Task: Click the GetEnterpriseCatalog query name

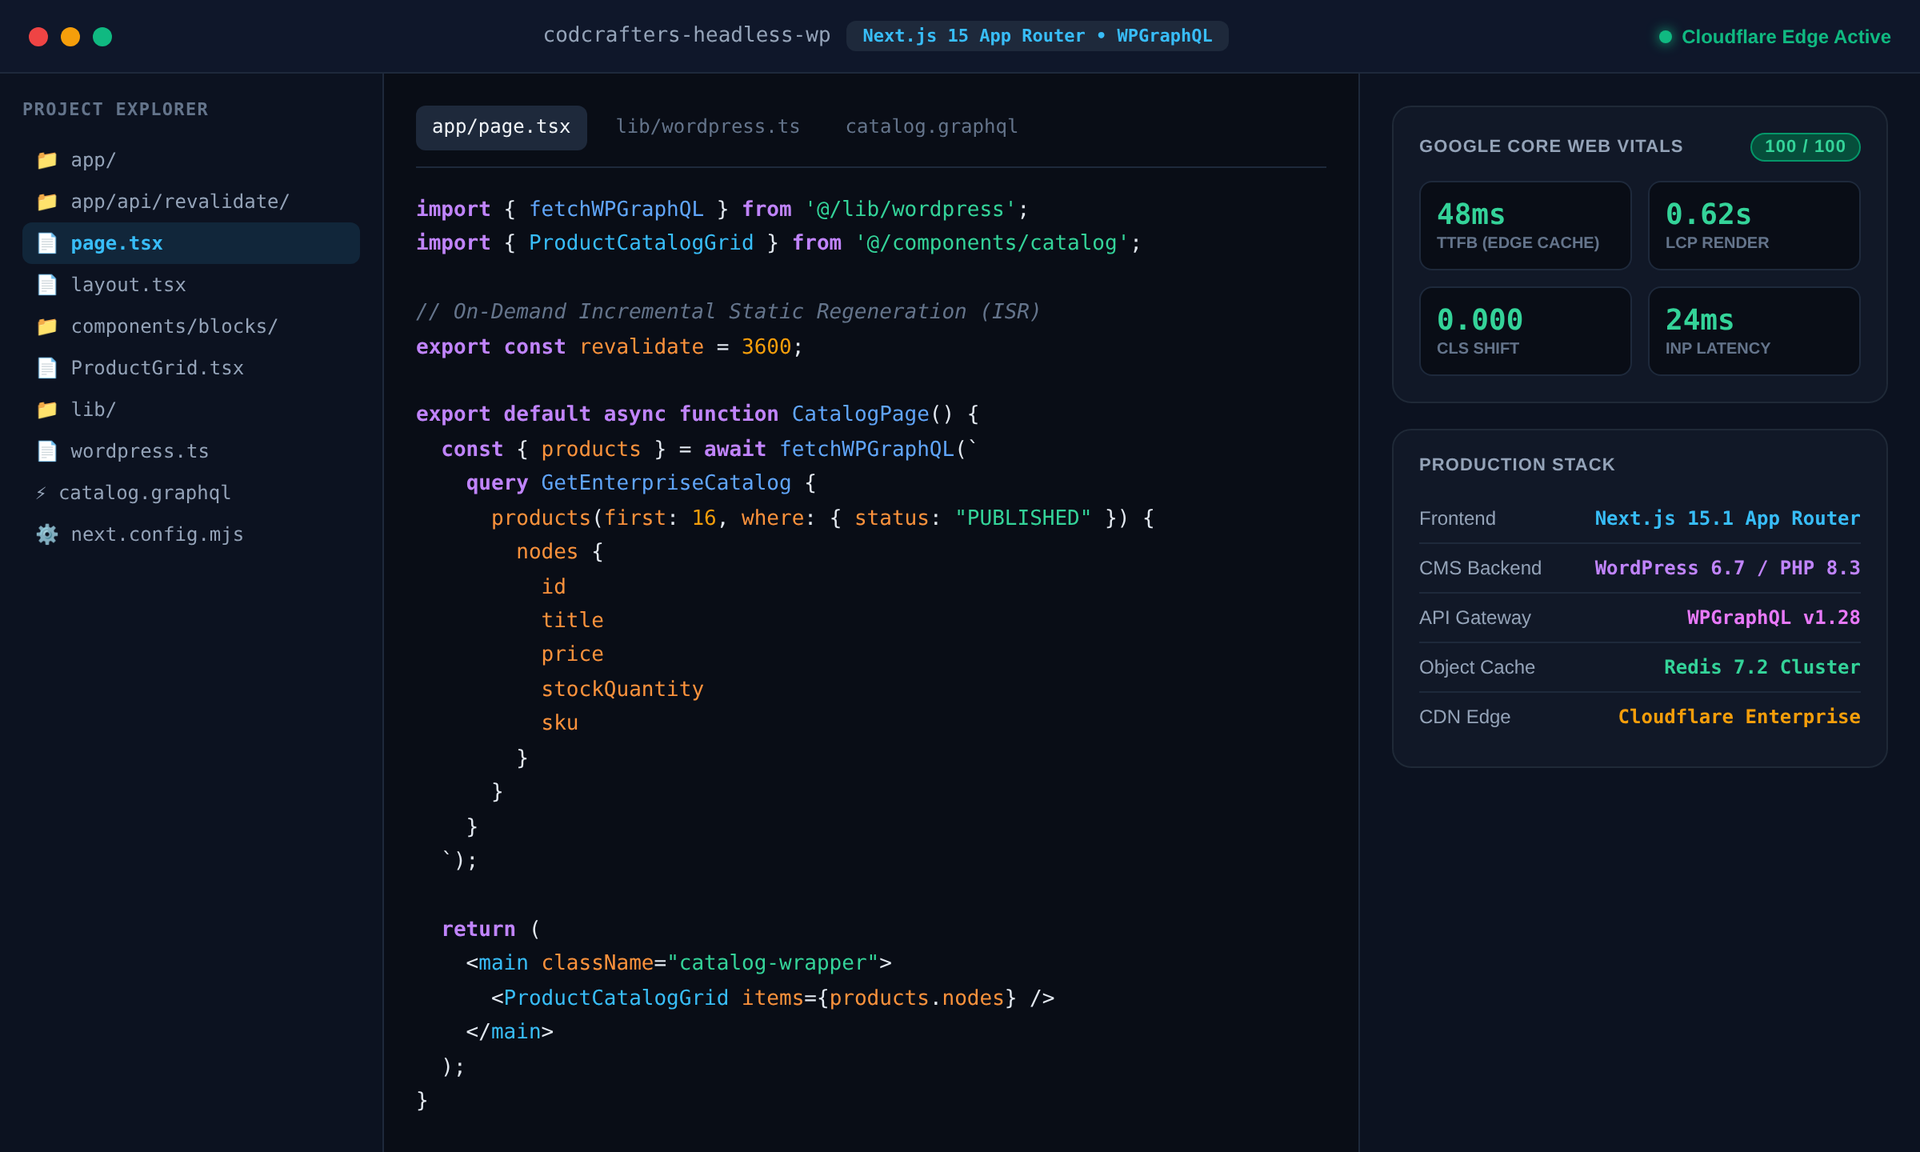Action: pos(666,483)
